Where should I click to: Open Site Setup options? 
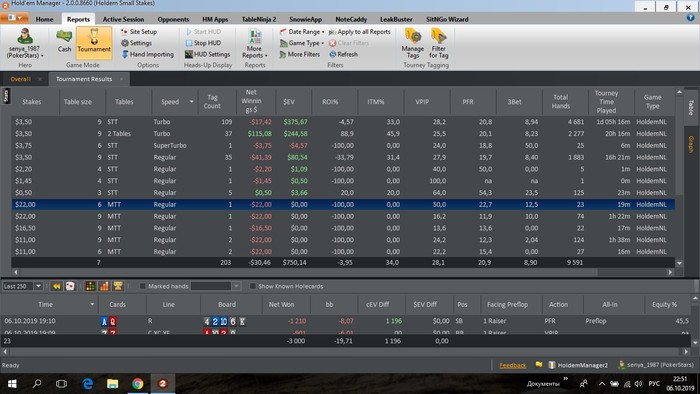139,32
